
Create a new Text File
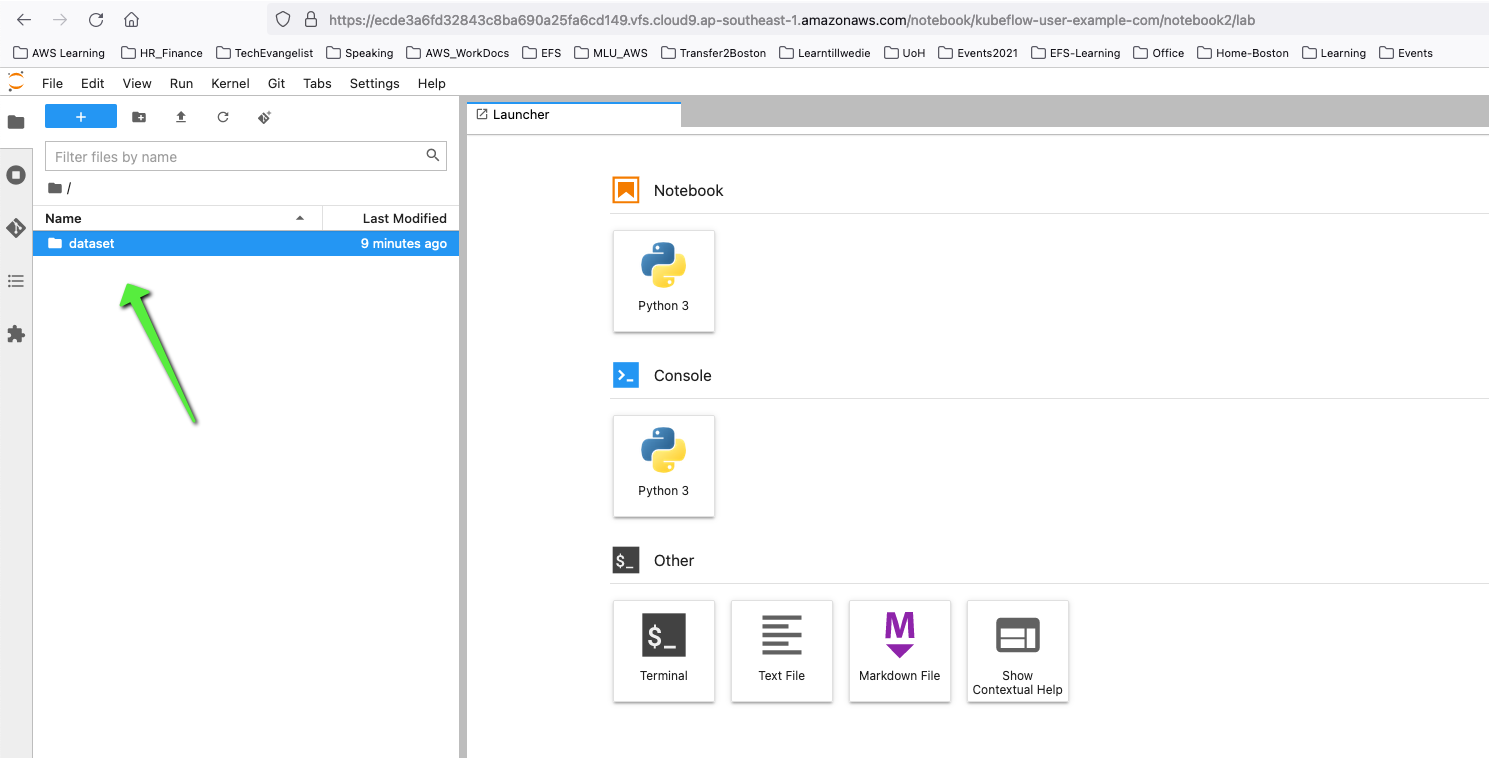pos(782,651)
